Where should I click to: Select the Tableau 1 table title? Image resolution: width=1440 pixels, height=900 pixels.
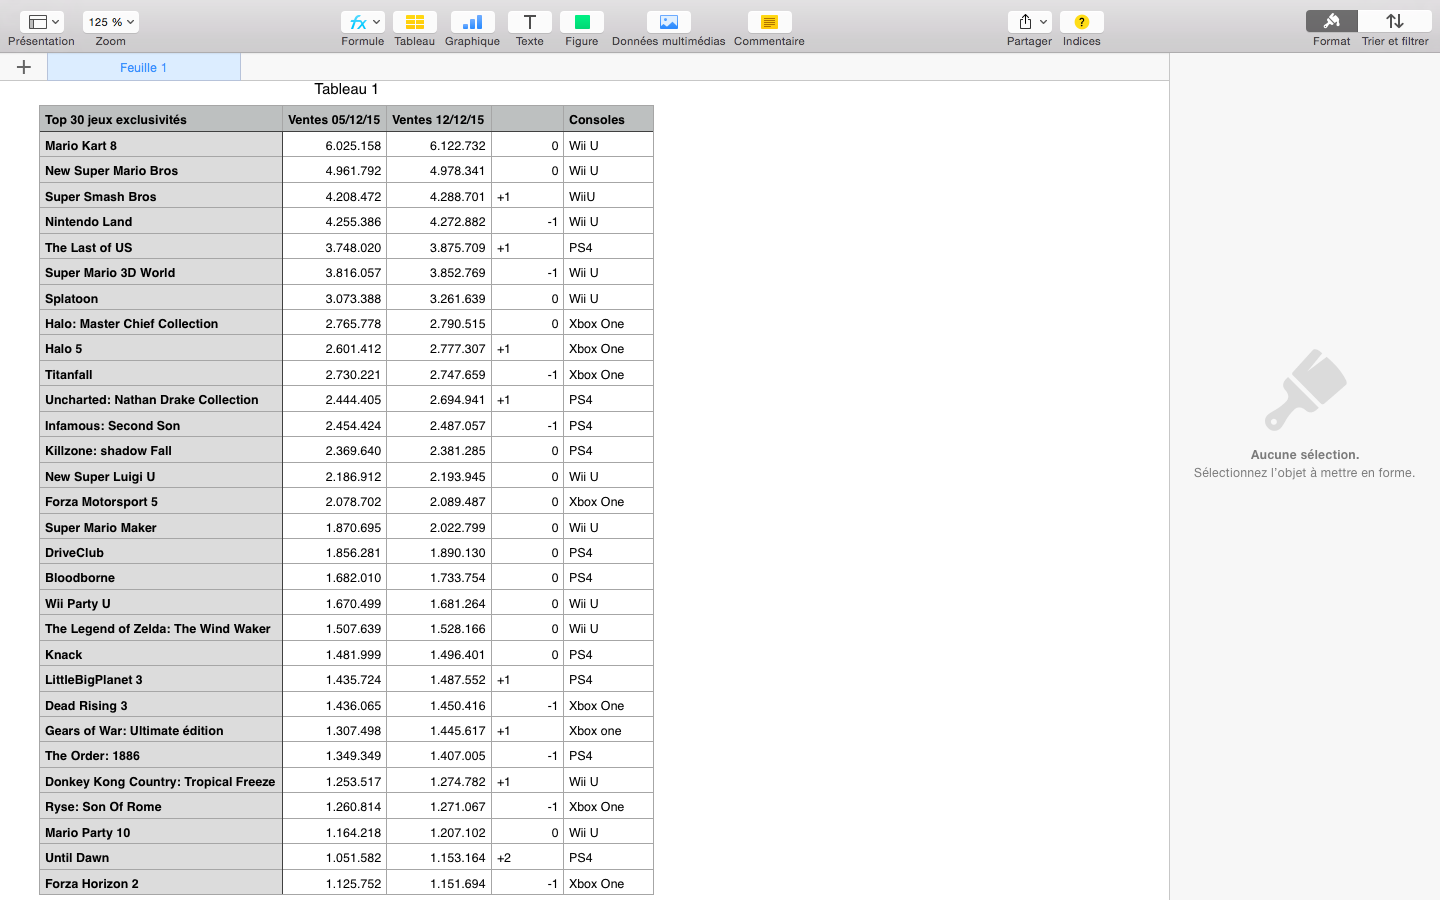[x=346, y=89]
